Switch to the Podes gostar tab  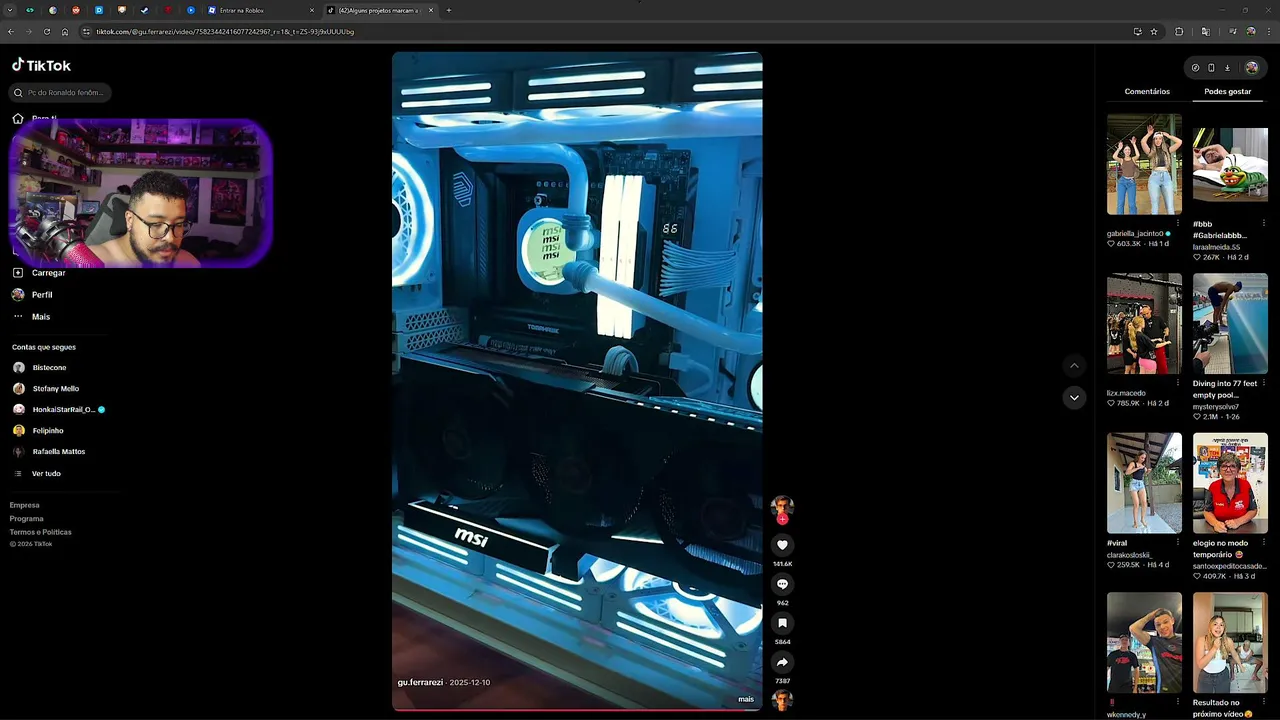[x=1227, y=91]
